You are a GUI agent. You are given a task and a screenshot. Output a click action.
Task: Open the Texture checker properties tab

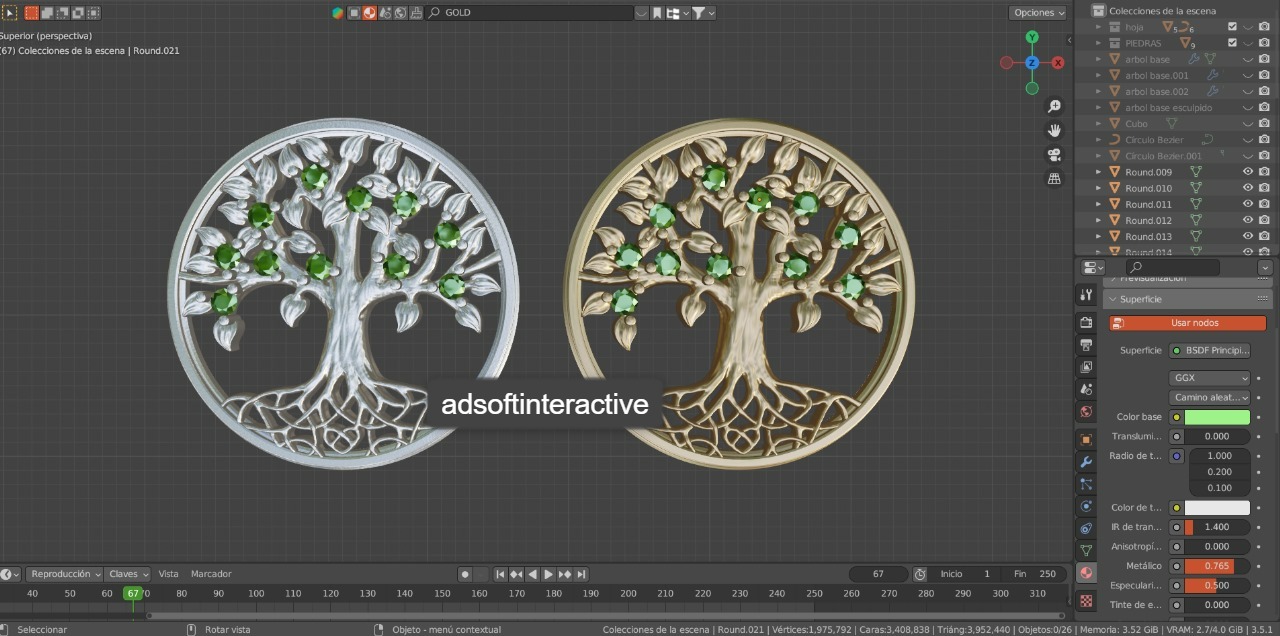pos(1086,601)
